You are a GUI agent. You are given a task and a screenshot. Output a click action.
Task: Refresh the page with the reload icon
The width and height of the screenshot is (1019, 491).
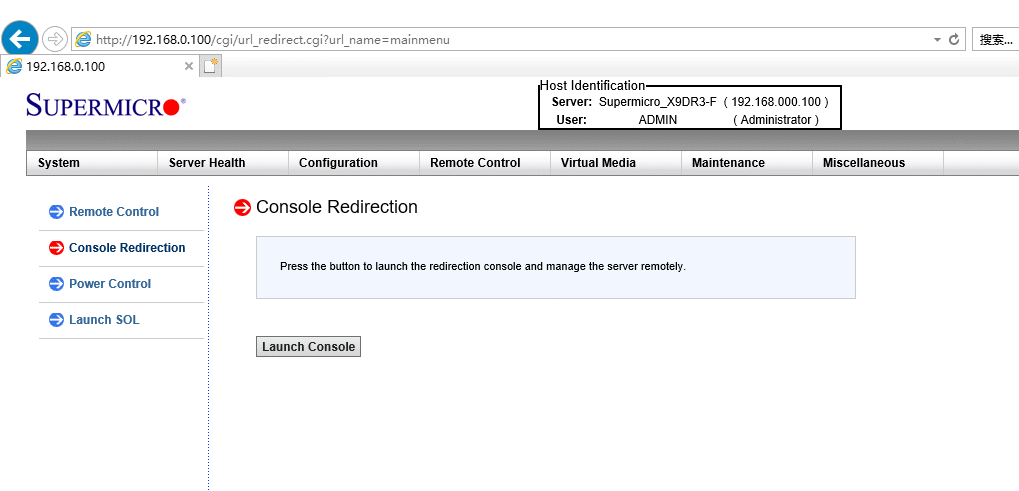[954, 40]
